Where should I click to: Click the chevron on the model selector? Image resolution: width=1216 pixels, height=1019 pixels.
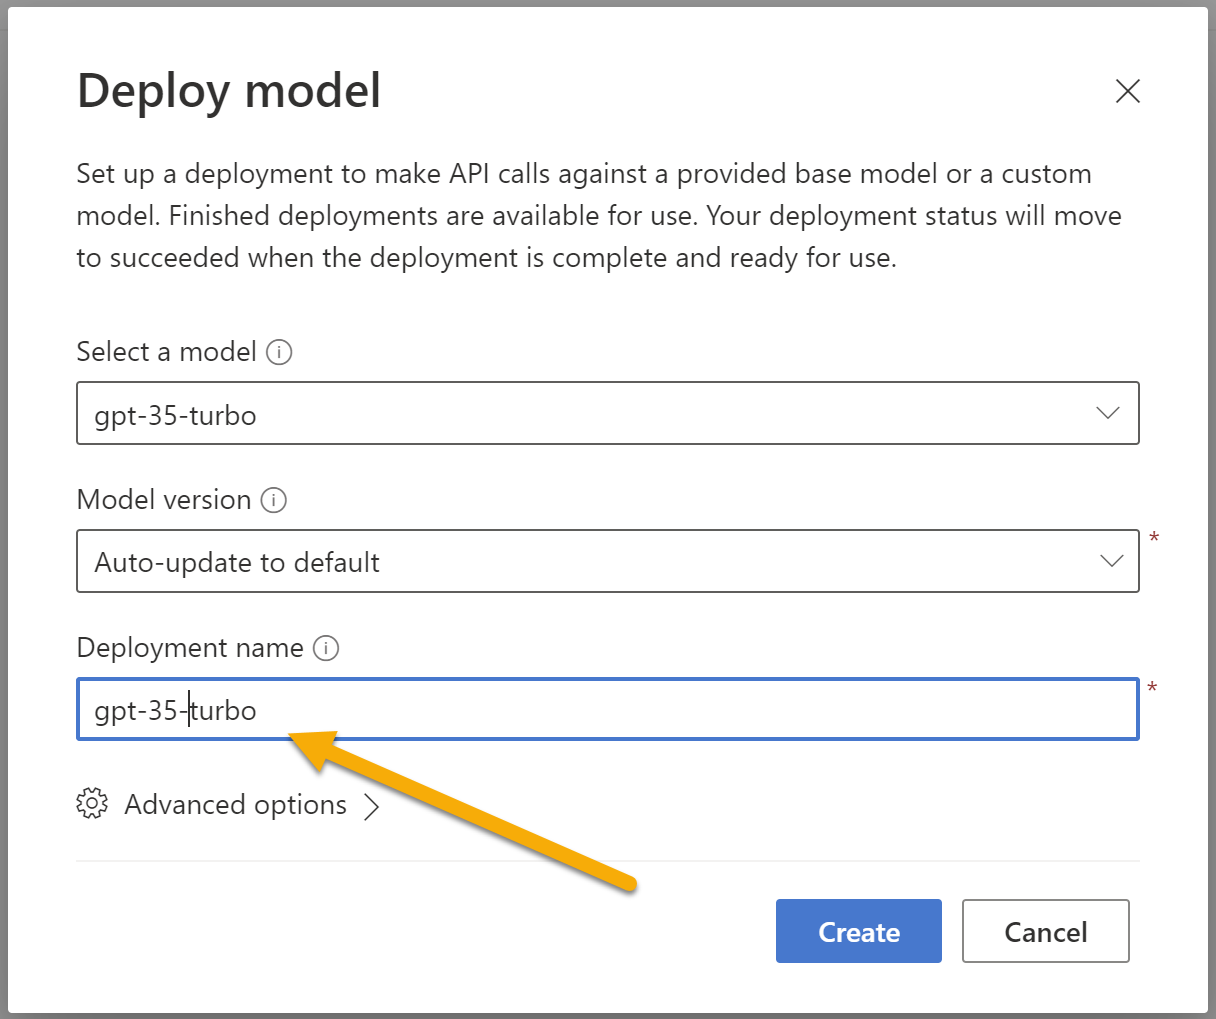1108,412
